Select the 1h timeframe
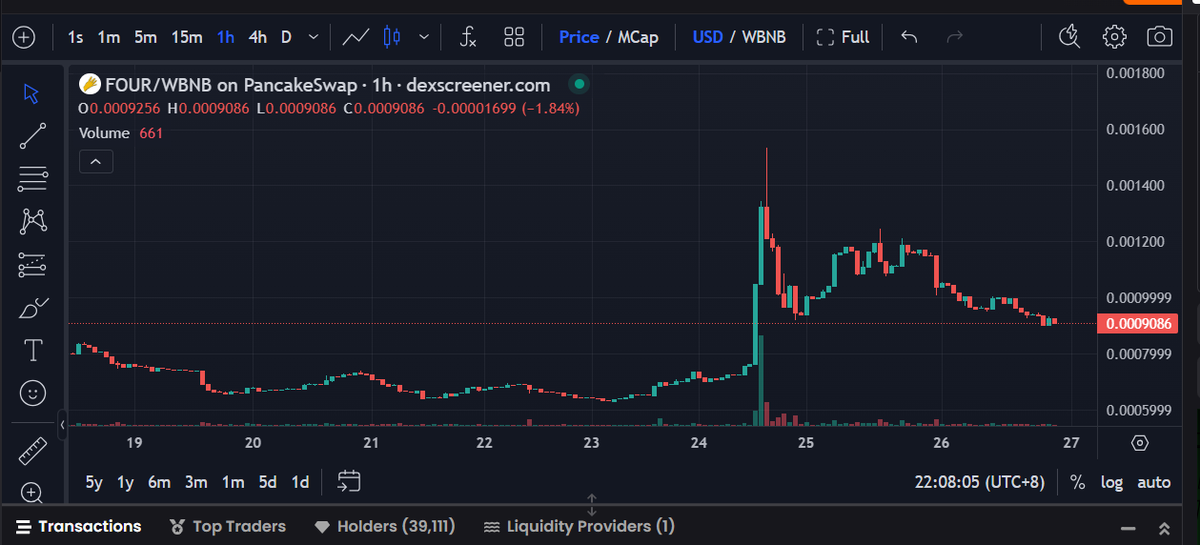 226,37
